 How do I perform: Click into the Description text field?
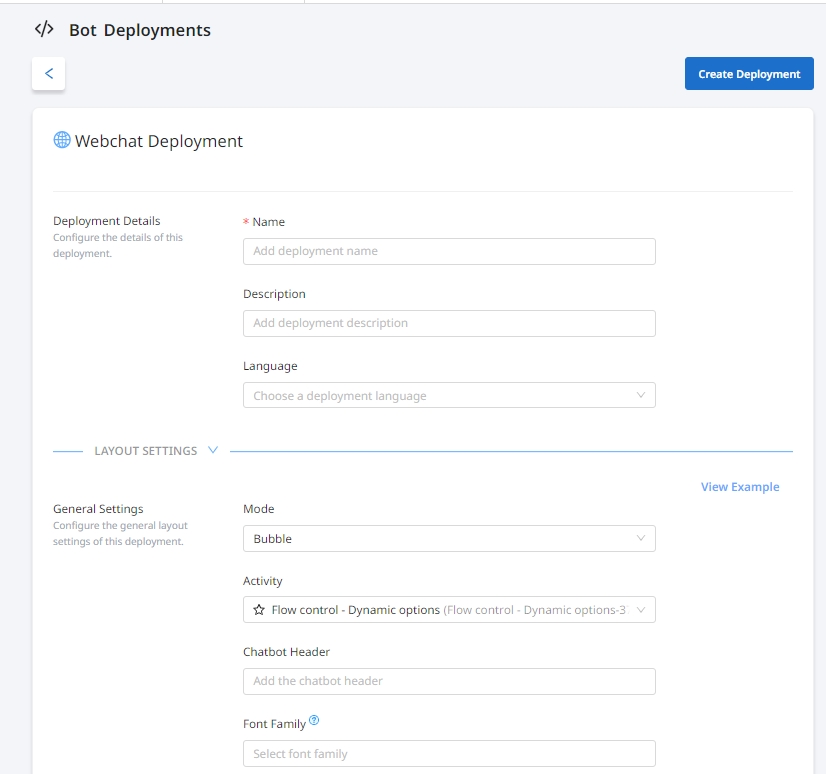(449, 323)
